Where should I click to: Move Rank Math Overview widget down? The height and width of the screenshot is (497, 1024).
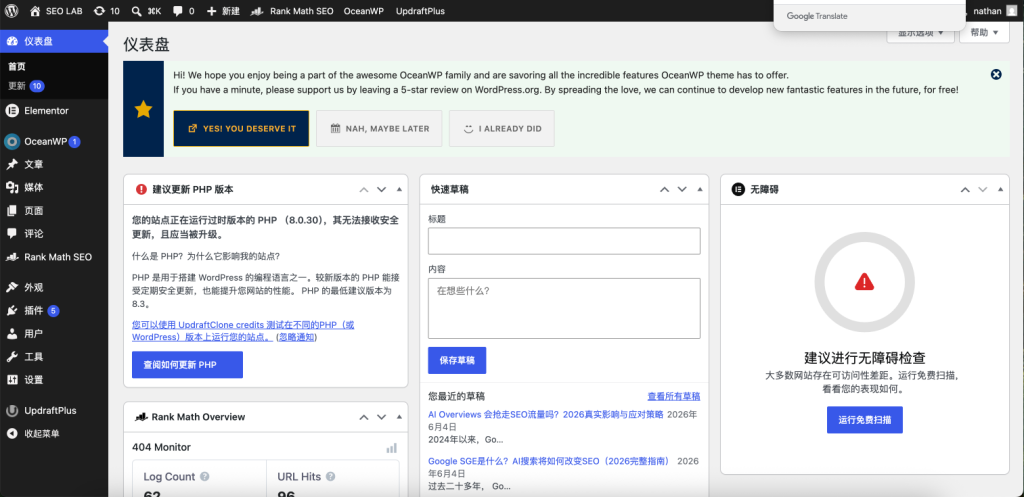click(x=381, y=417)
